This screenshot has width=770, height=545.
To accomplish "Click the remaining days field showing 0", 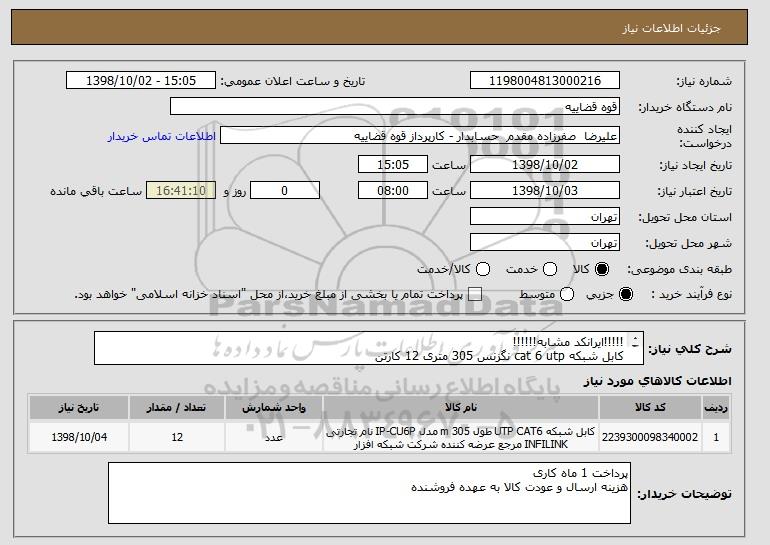I will 285,191.
